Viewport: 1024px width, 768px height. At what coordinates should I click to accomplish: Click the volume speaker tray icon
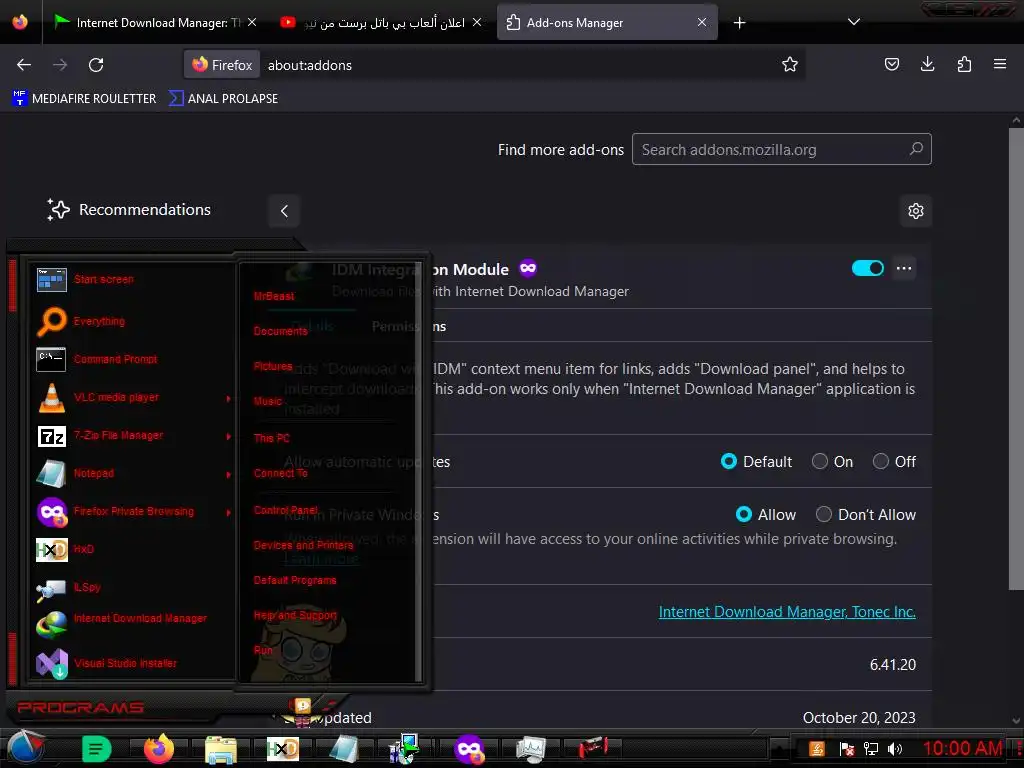(x=895, y=749)
